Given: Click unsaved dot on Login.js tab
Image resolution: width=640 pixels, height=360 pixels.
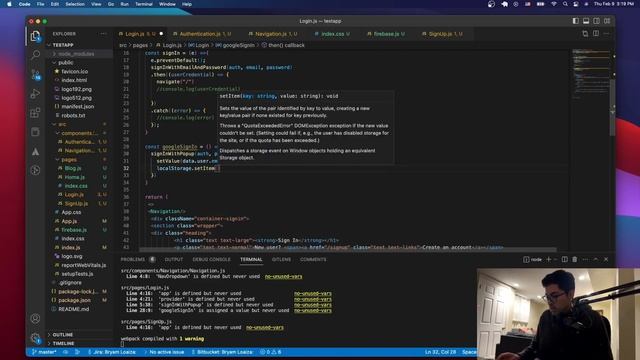Looking at the screenshot, I should pyautogui.click(x=161, y=34).
